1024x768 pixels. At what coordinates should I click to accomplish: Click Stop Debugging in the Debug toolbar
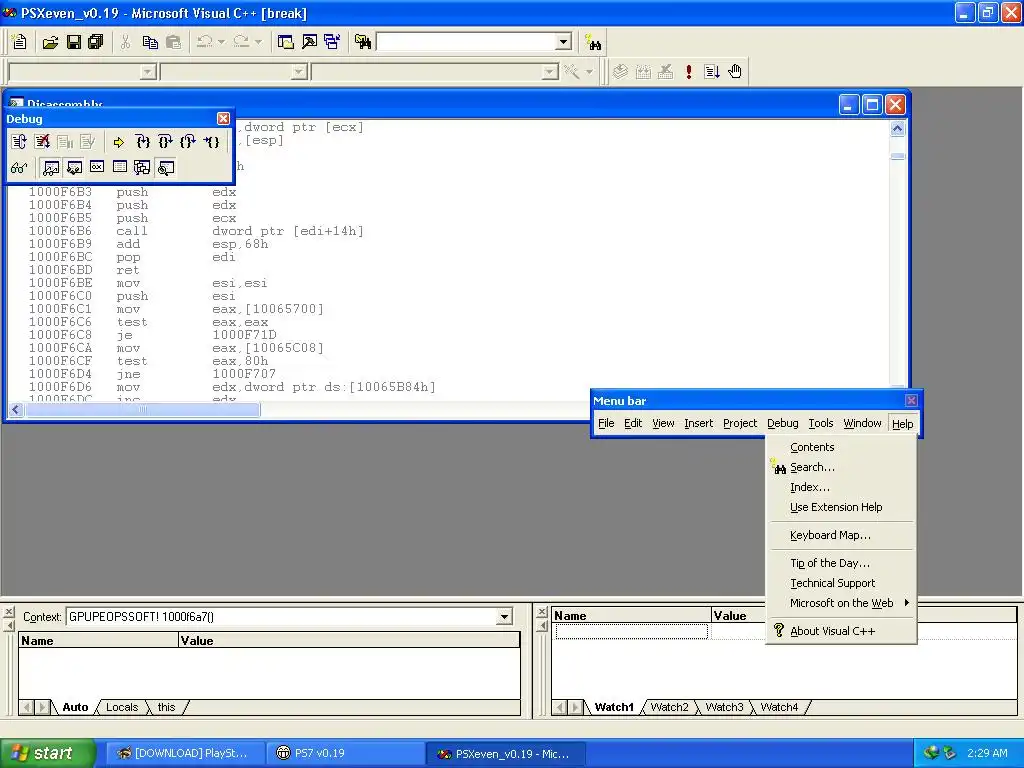[42, 142]
